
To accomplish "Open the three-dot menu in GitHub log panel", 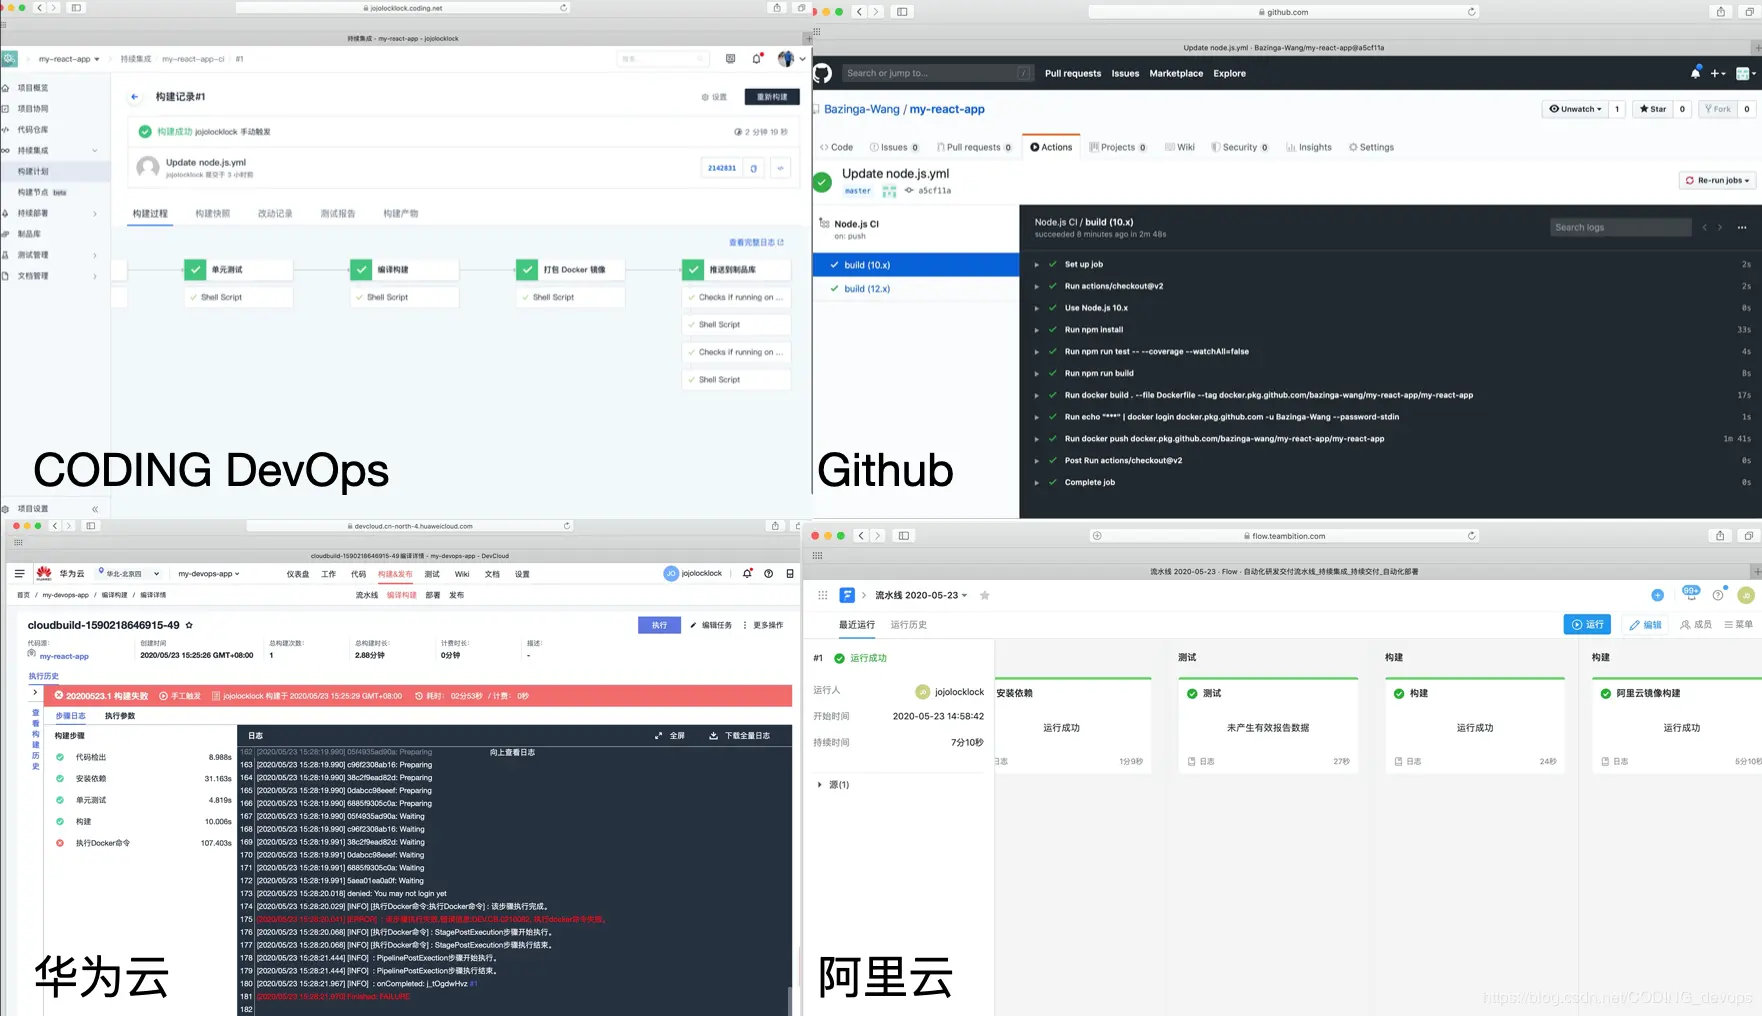I will pyautogui.click(x=1742, y=228).
